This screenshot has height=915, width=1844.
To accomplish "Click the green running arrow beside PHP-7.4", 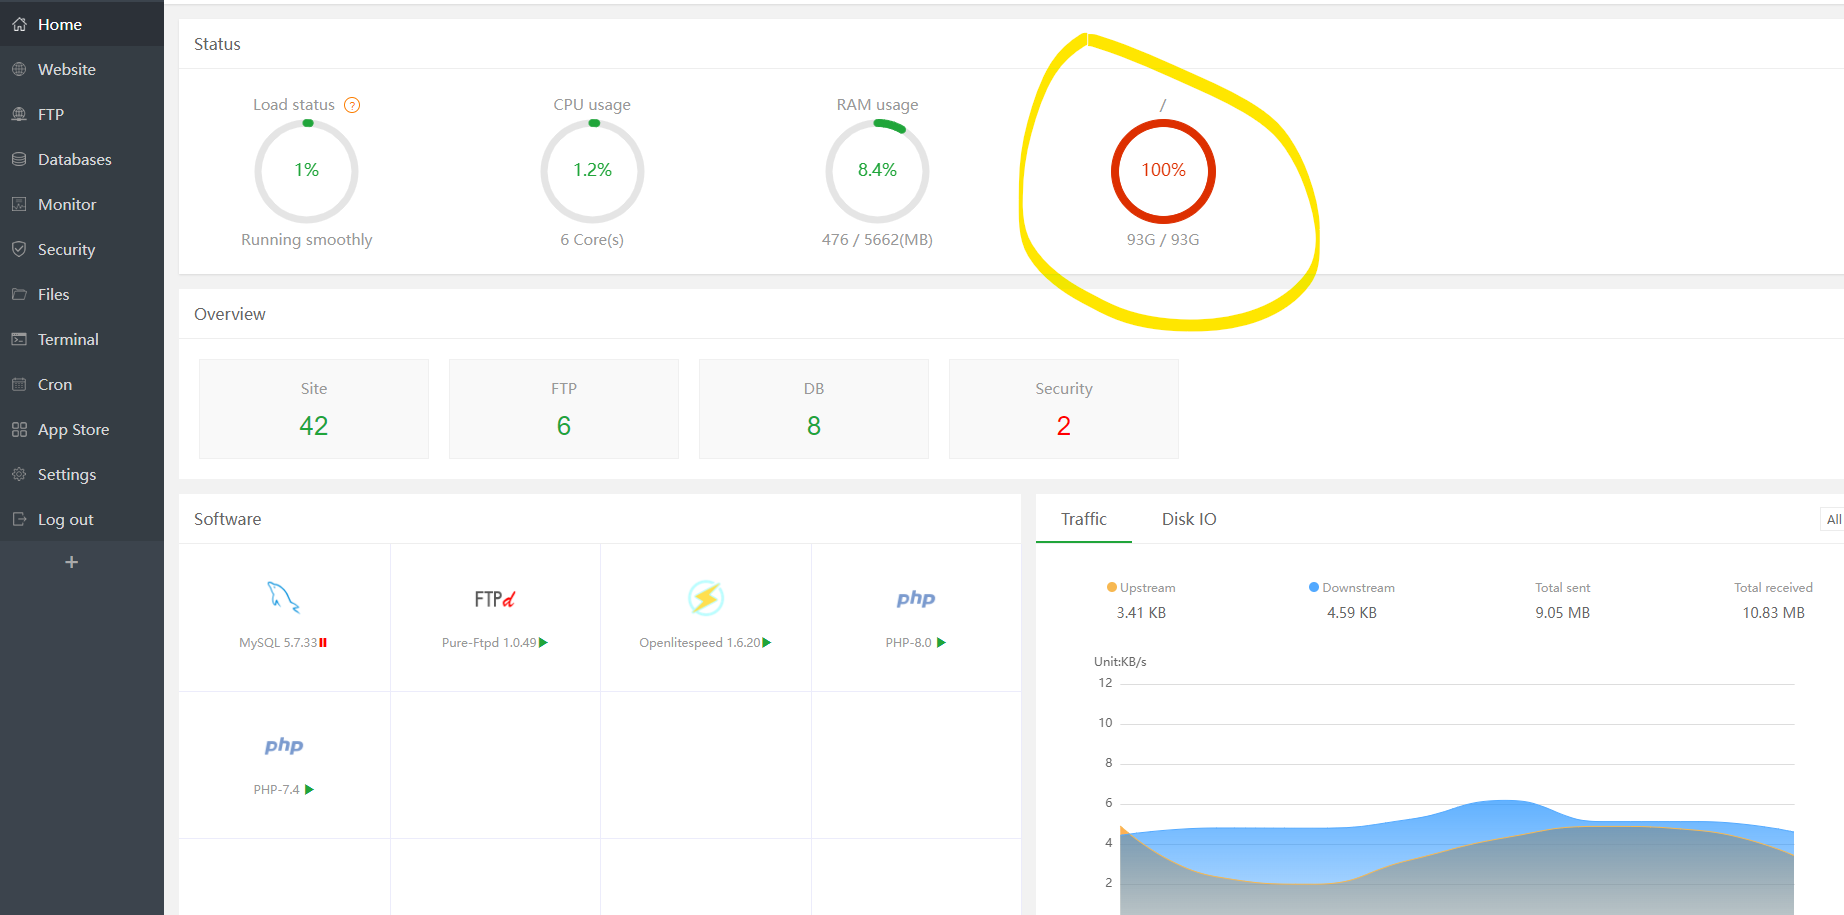I will click(x=309, y=790).
